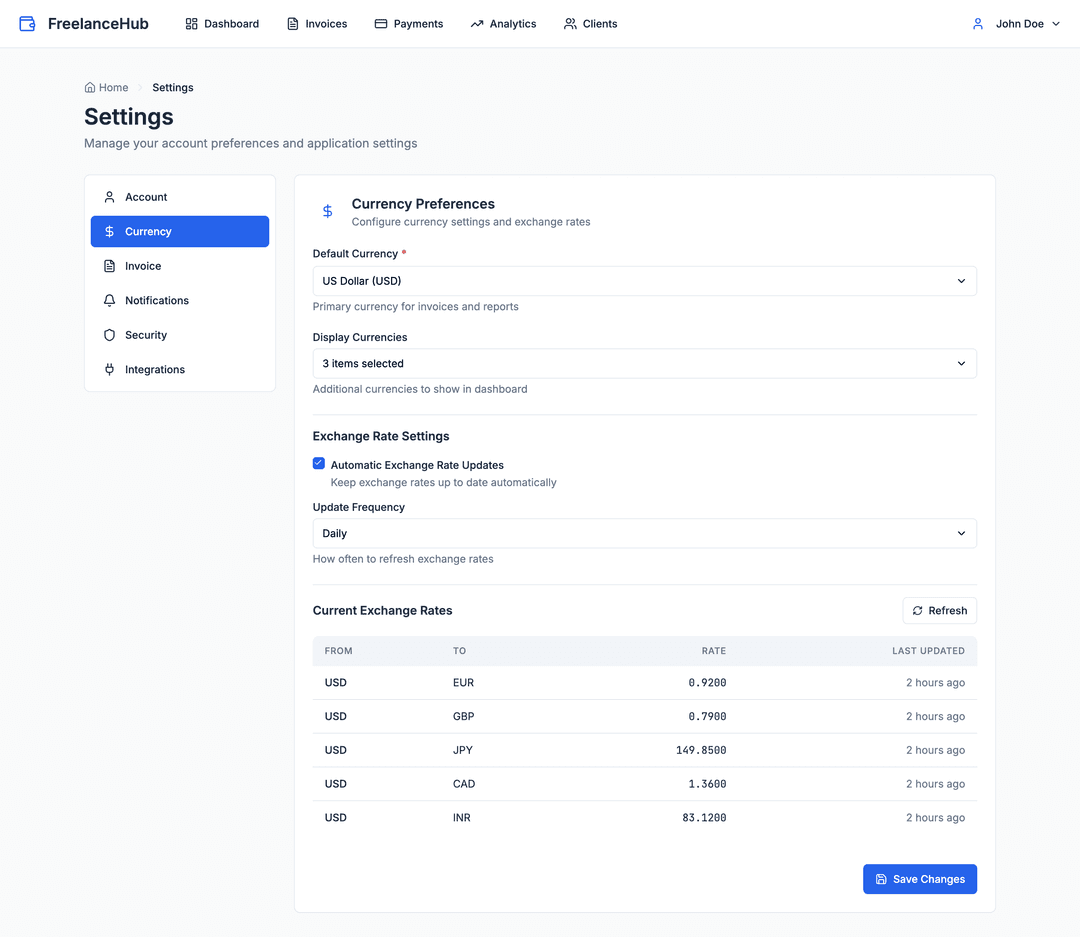Open the Payments card icon
Screen dimensions: 1080x937
tap(380, 23)
